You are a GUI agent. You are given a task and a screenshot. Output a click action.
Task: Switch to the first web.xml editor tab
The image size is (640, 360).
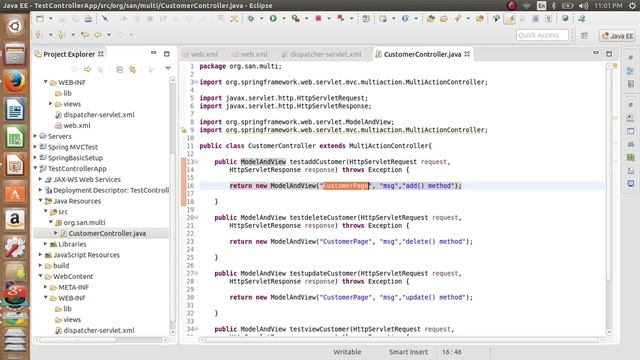(x=200, y=54)
